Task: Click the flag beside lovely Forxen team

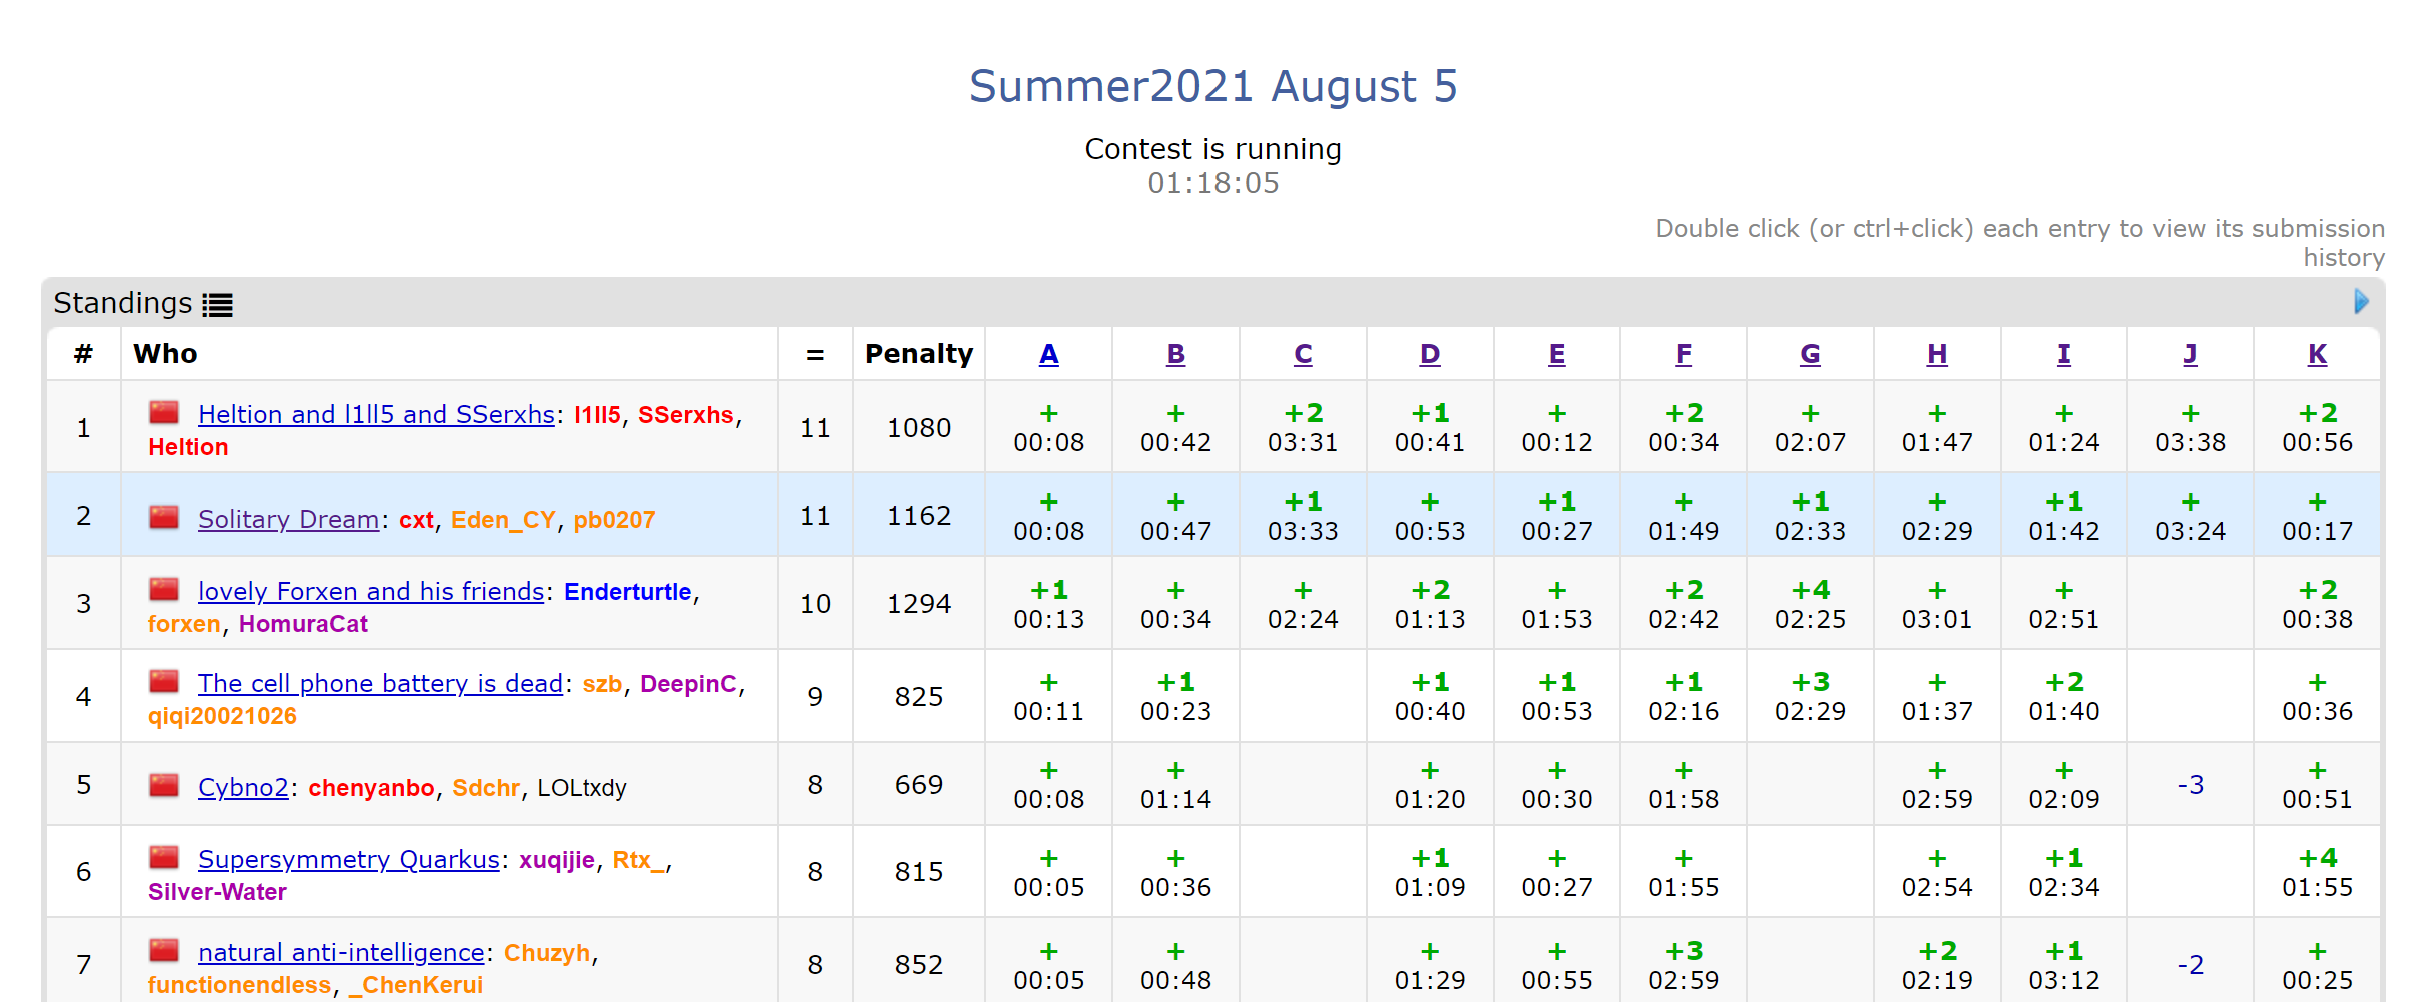Action: tap(164, 590)
